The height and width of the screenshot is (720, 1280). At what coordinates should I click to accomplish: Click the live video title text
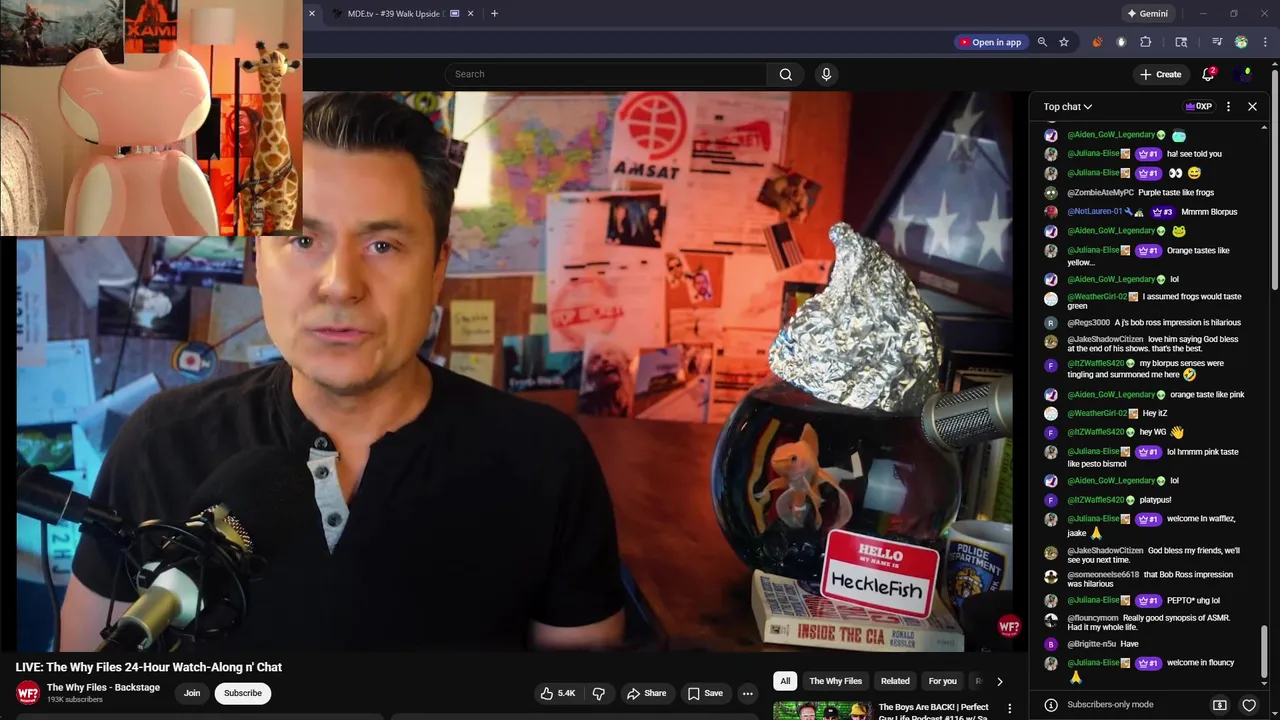tap(149, 667)
